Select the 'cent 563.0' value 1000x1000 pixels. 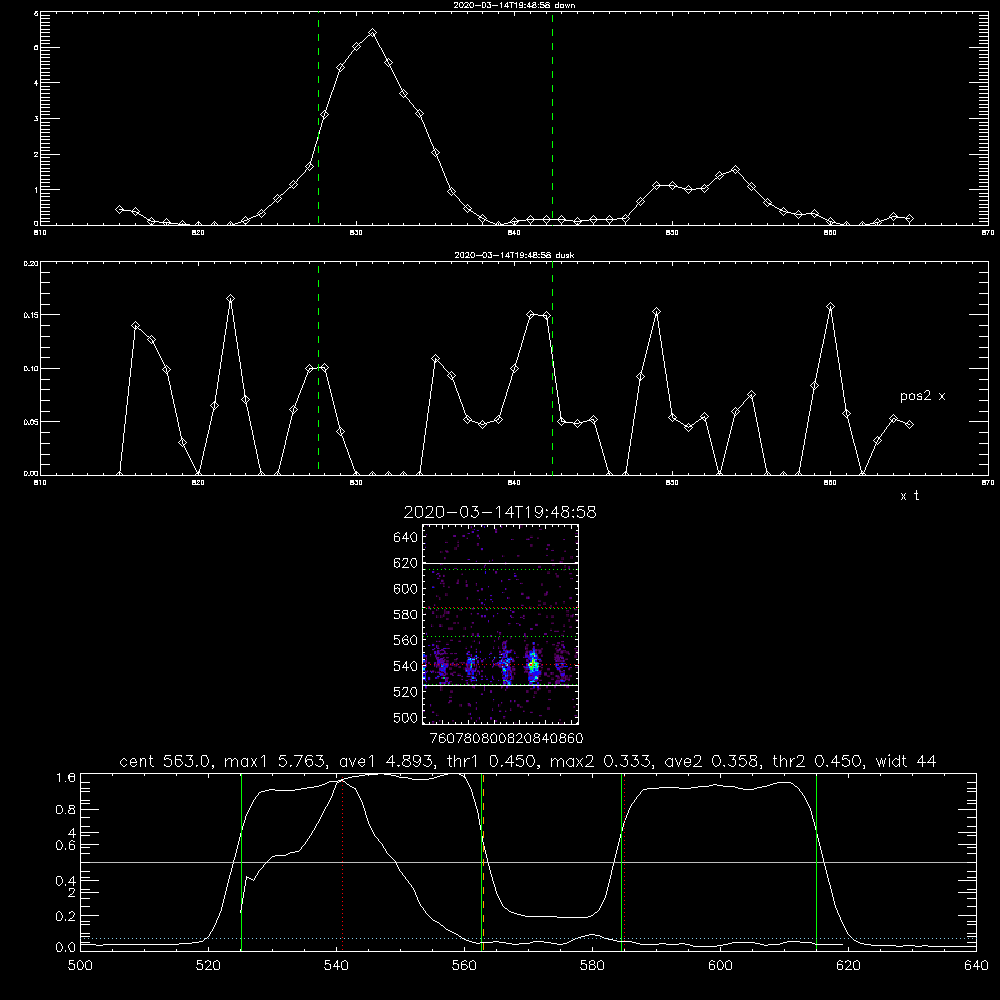pos(166,761)
